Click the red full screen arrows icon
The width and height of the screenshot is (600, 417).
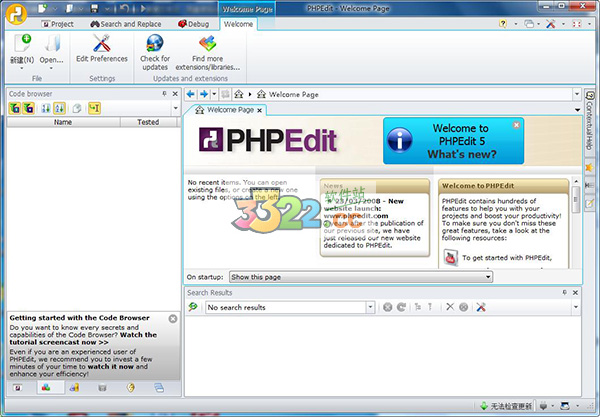point(577,24)
